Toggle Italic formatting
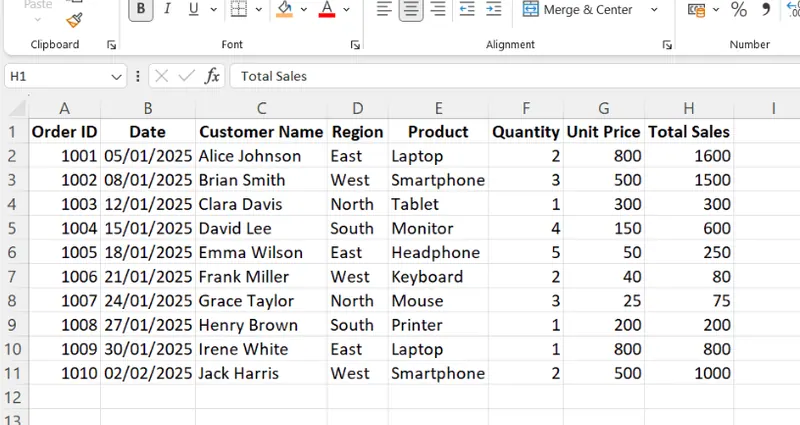This screenshot has width=800, height=425. 166,10
